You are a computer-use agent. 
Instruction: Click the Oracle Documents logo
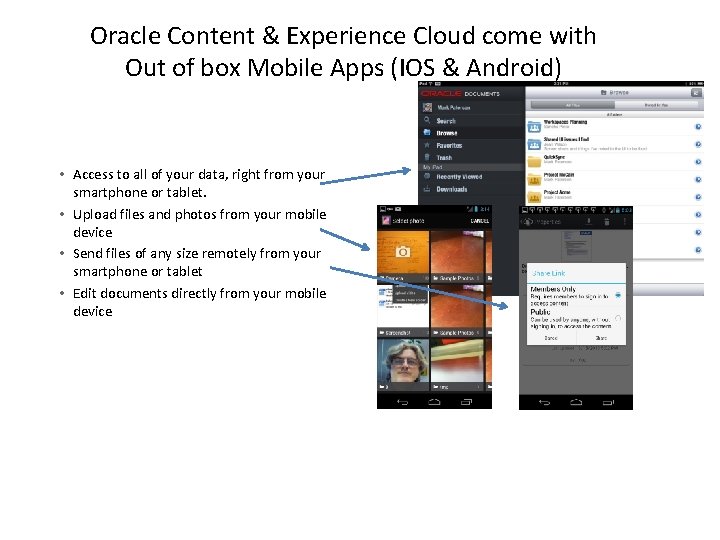click(460, 94)
